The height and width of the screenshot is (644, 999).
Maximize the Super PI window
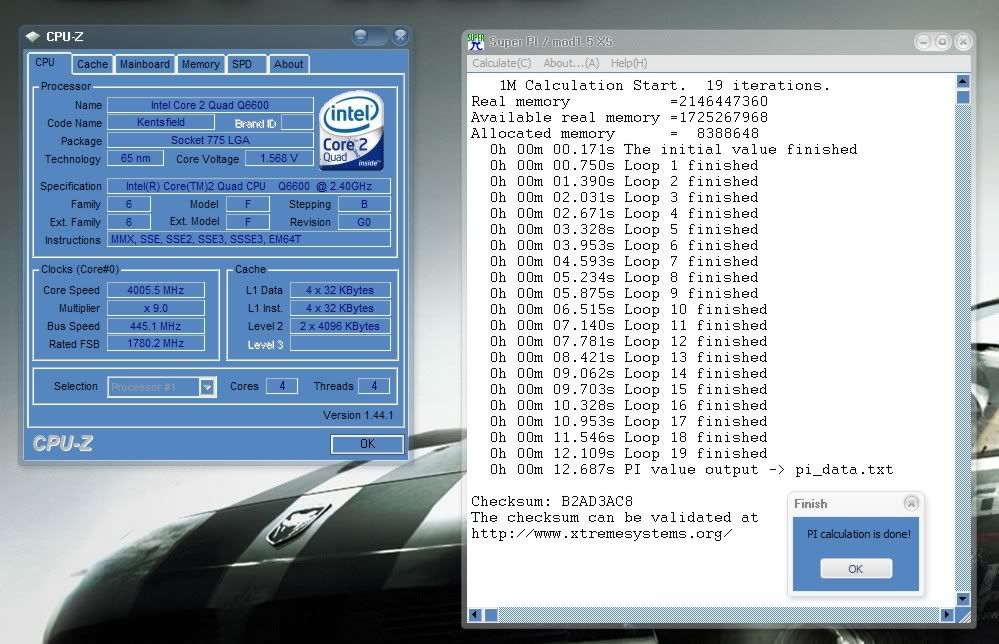pos(943,42)
